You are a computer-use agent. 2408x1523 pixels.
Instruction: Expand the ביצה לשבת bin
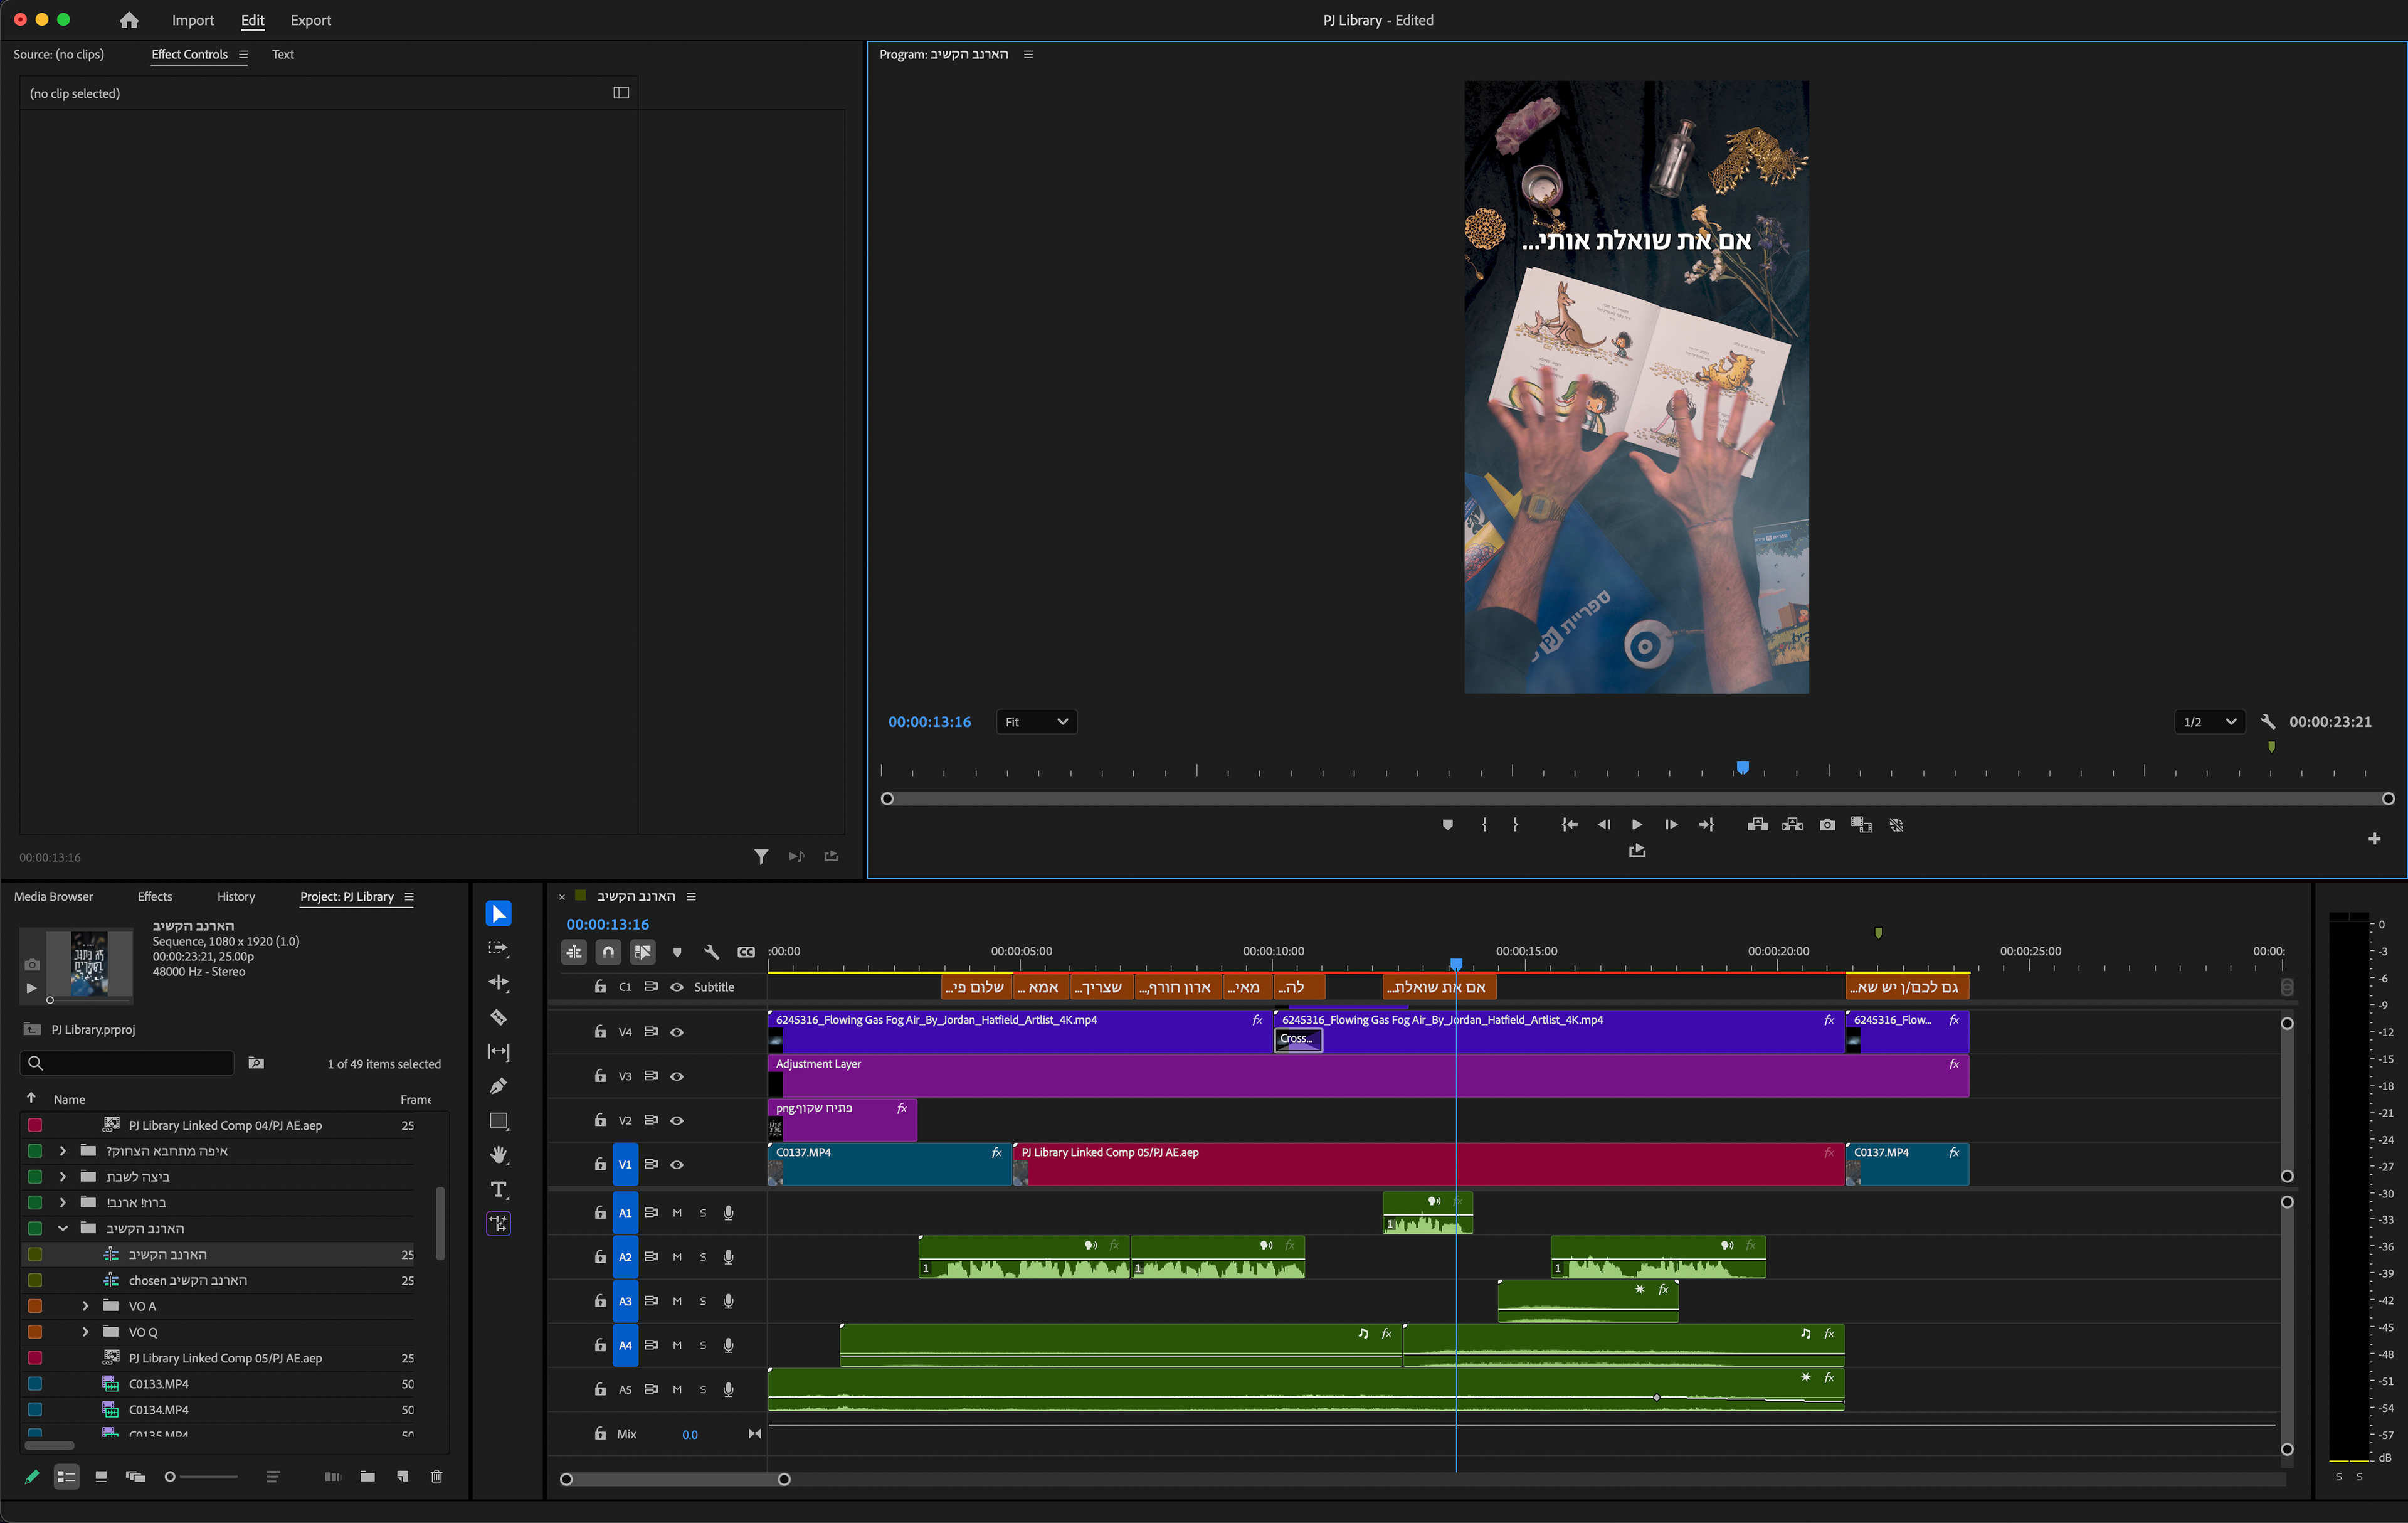tap(62, 1177)
